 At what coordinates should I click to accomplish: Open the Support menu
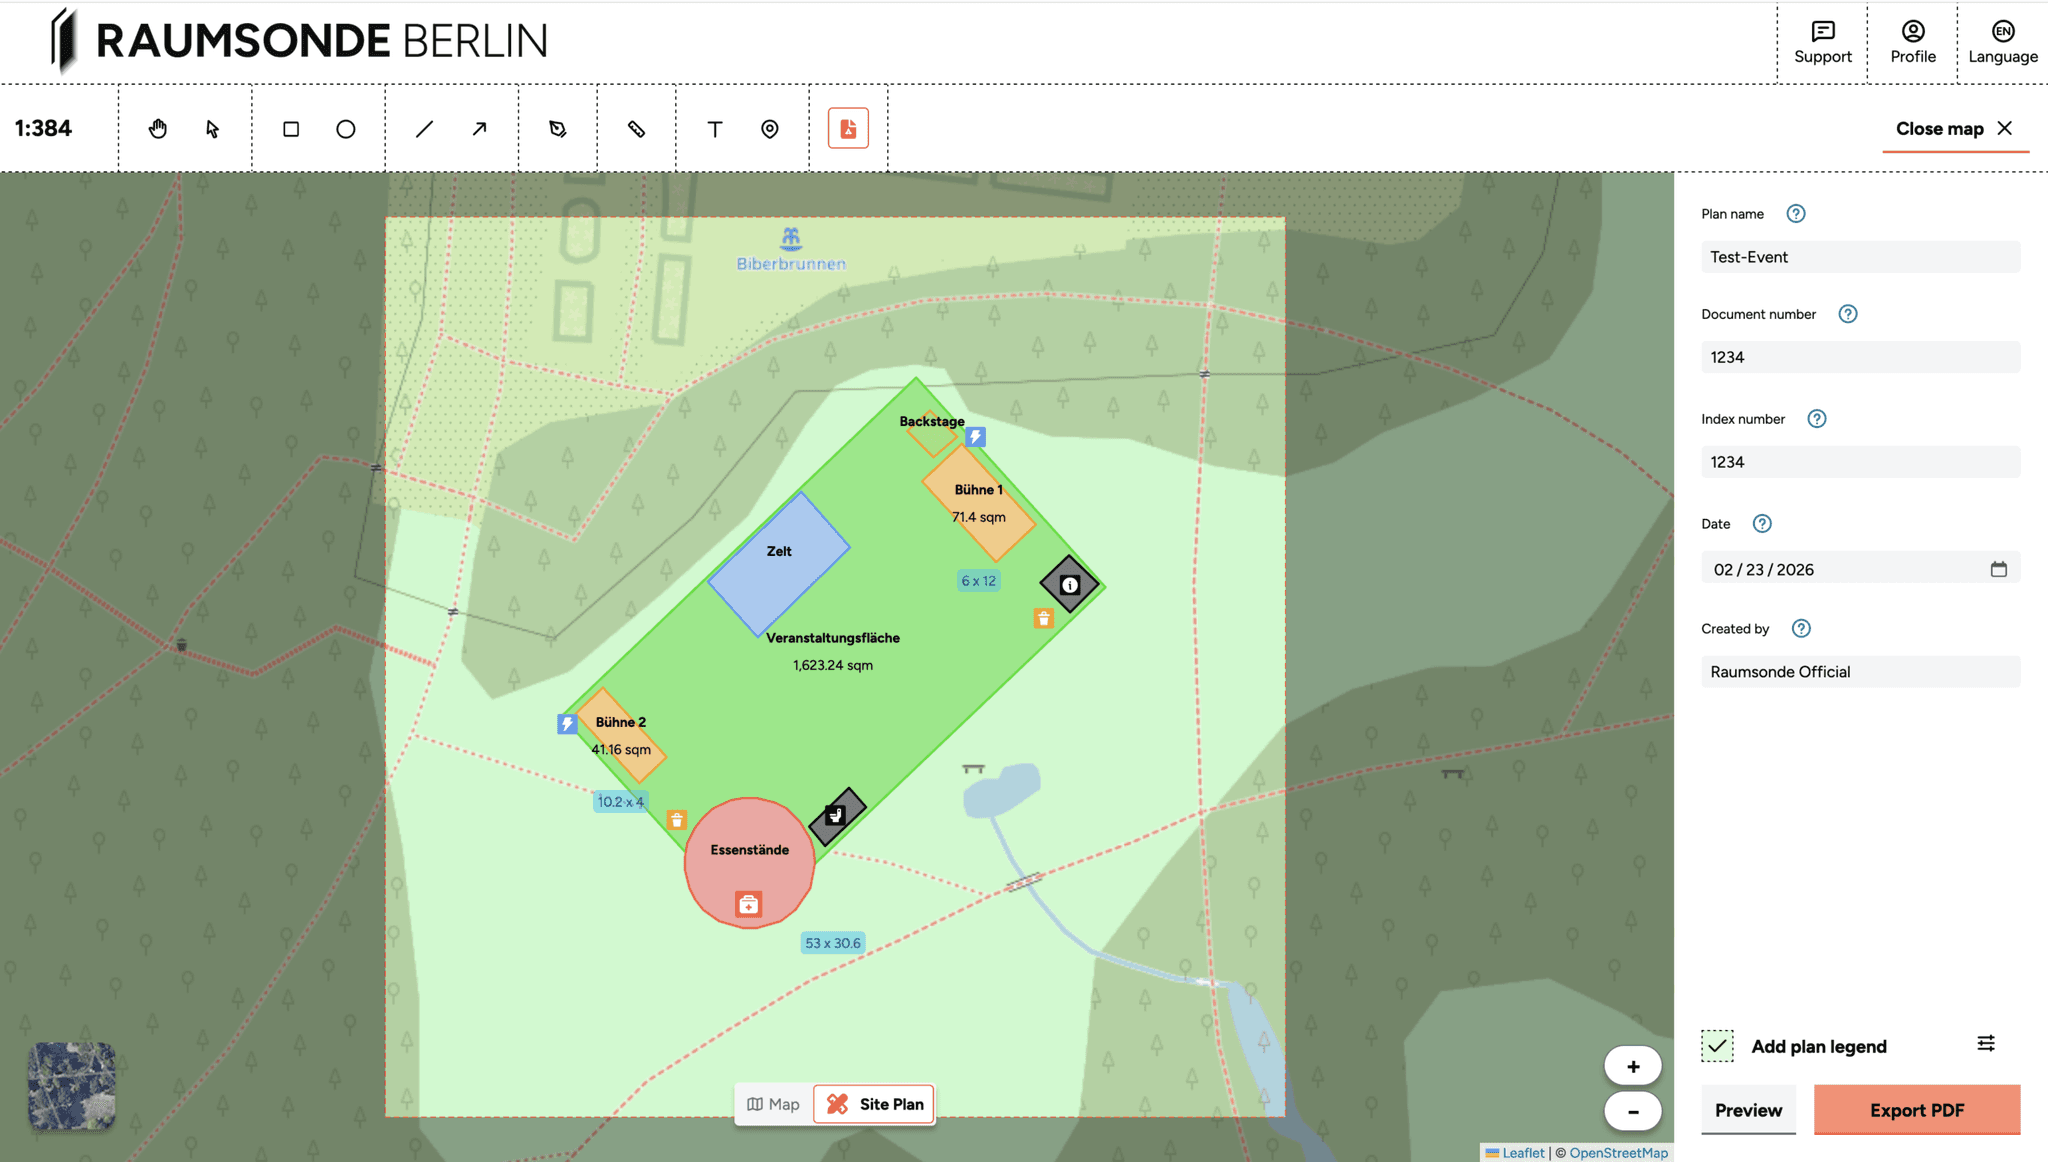point(1822,41)
